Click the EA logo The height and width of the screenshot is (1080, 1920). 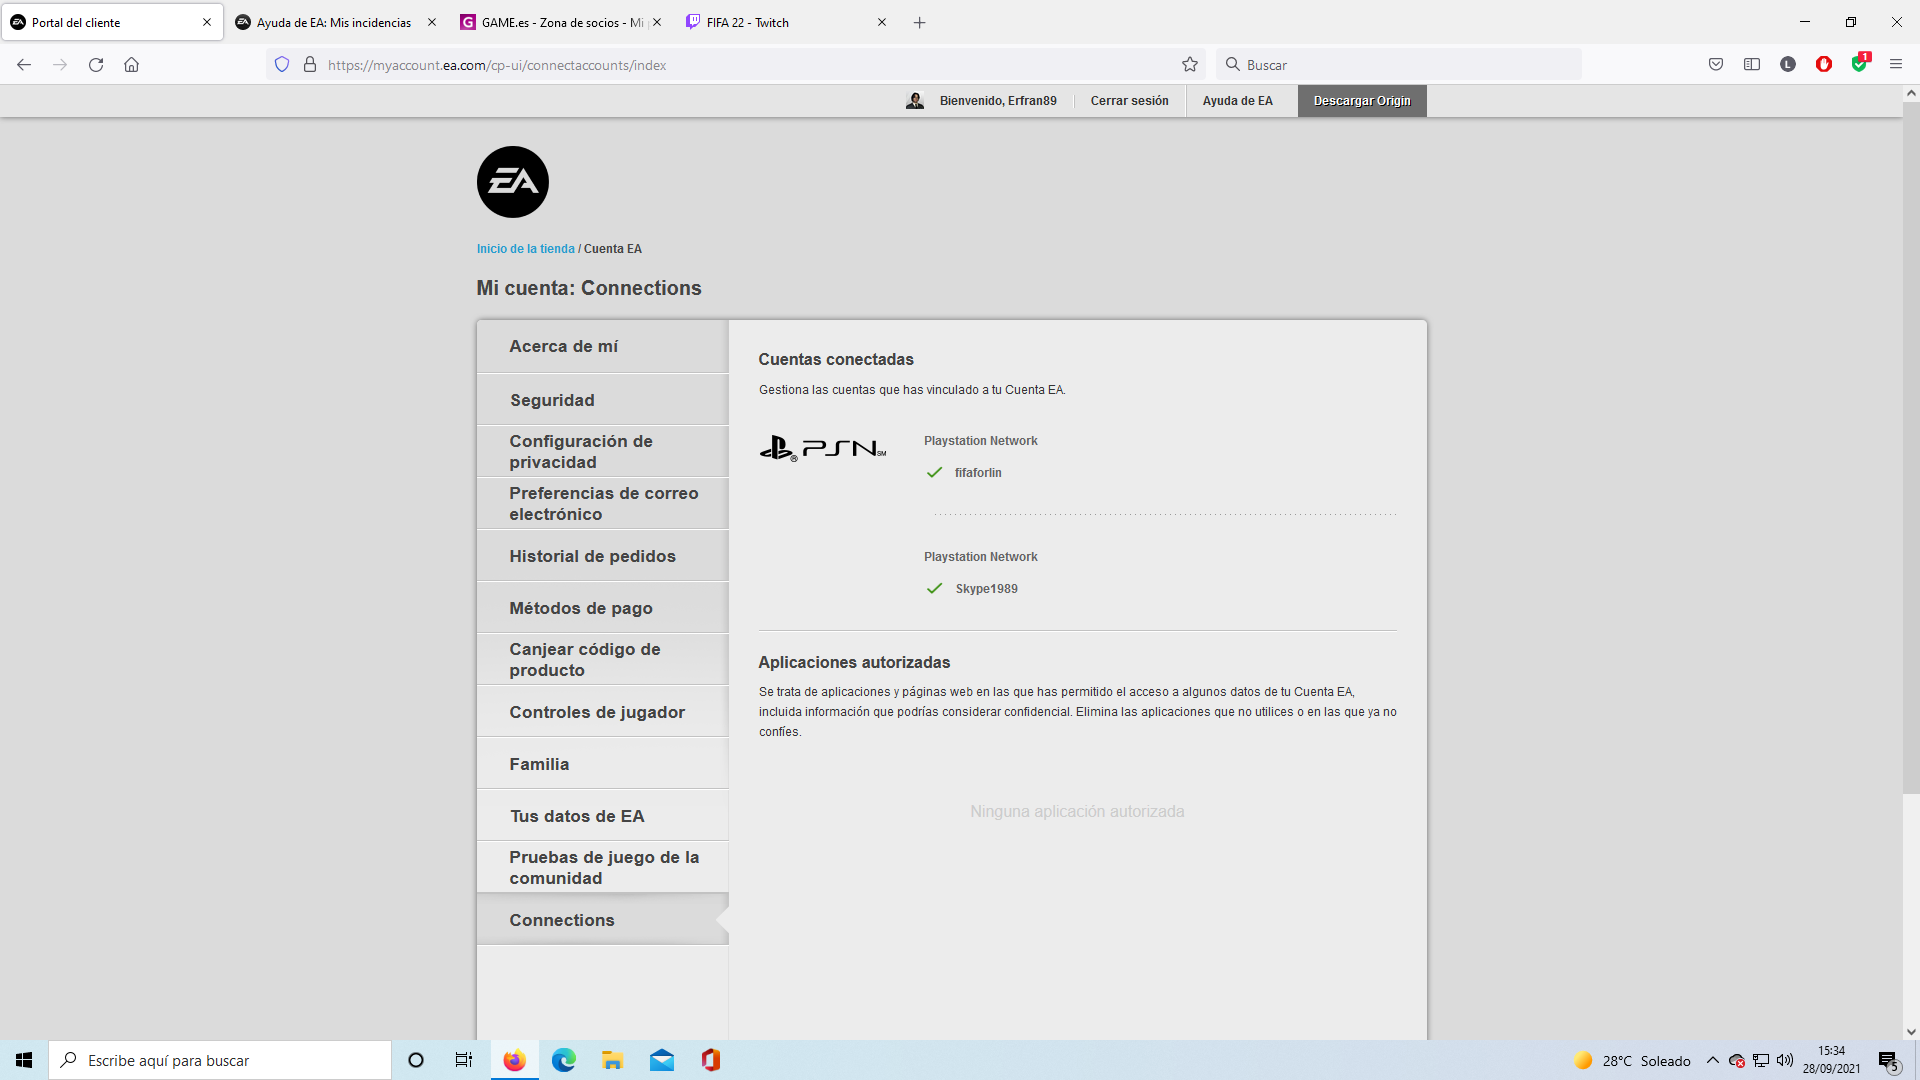click(512, 182)
